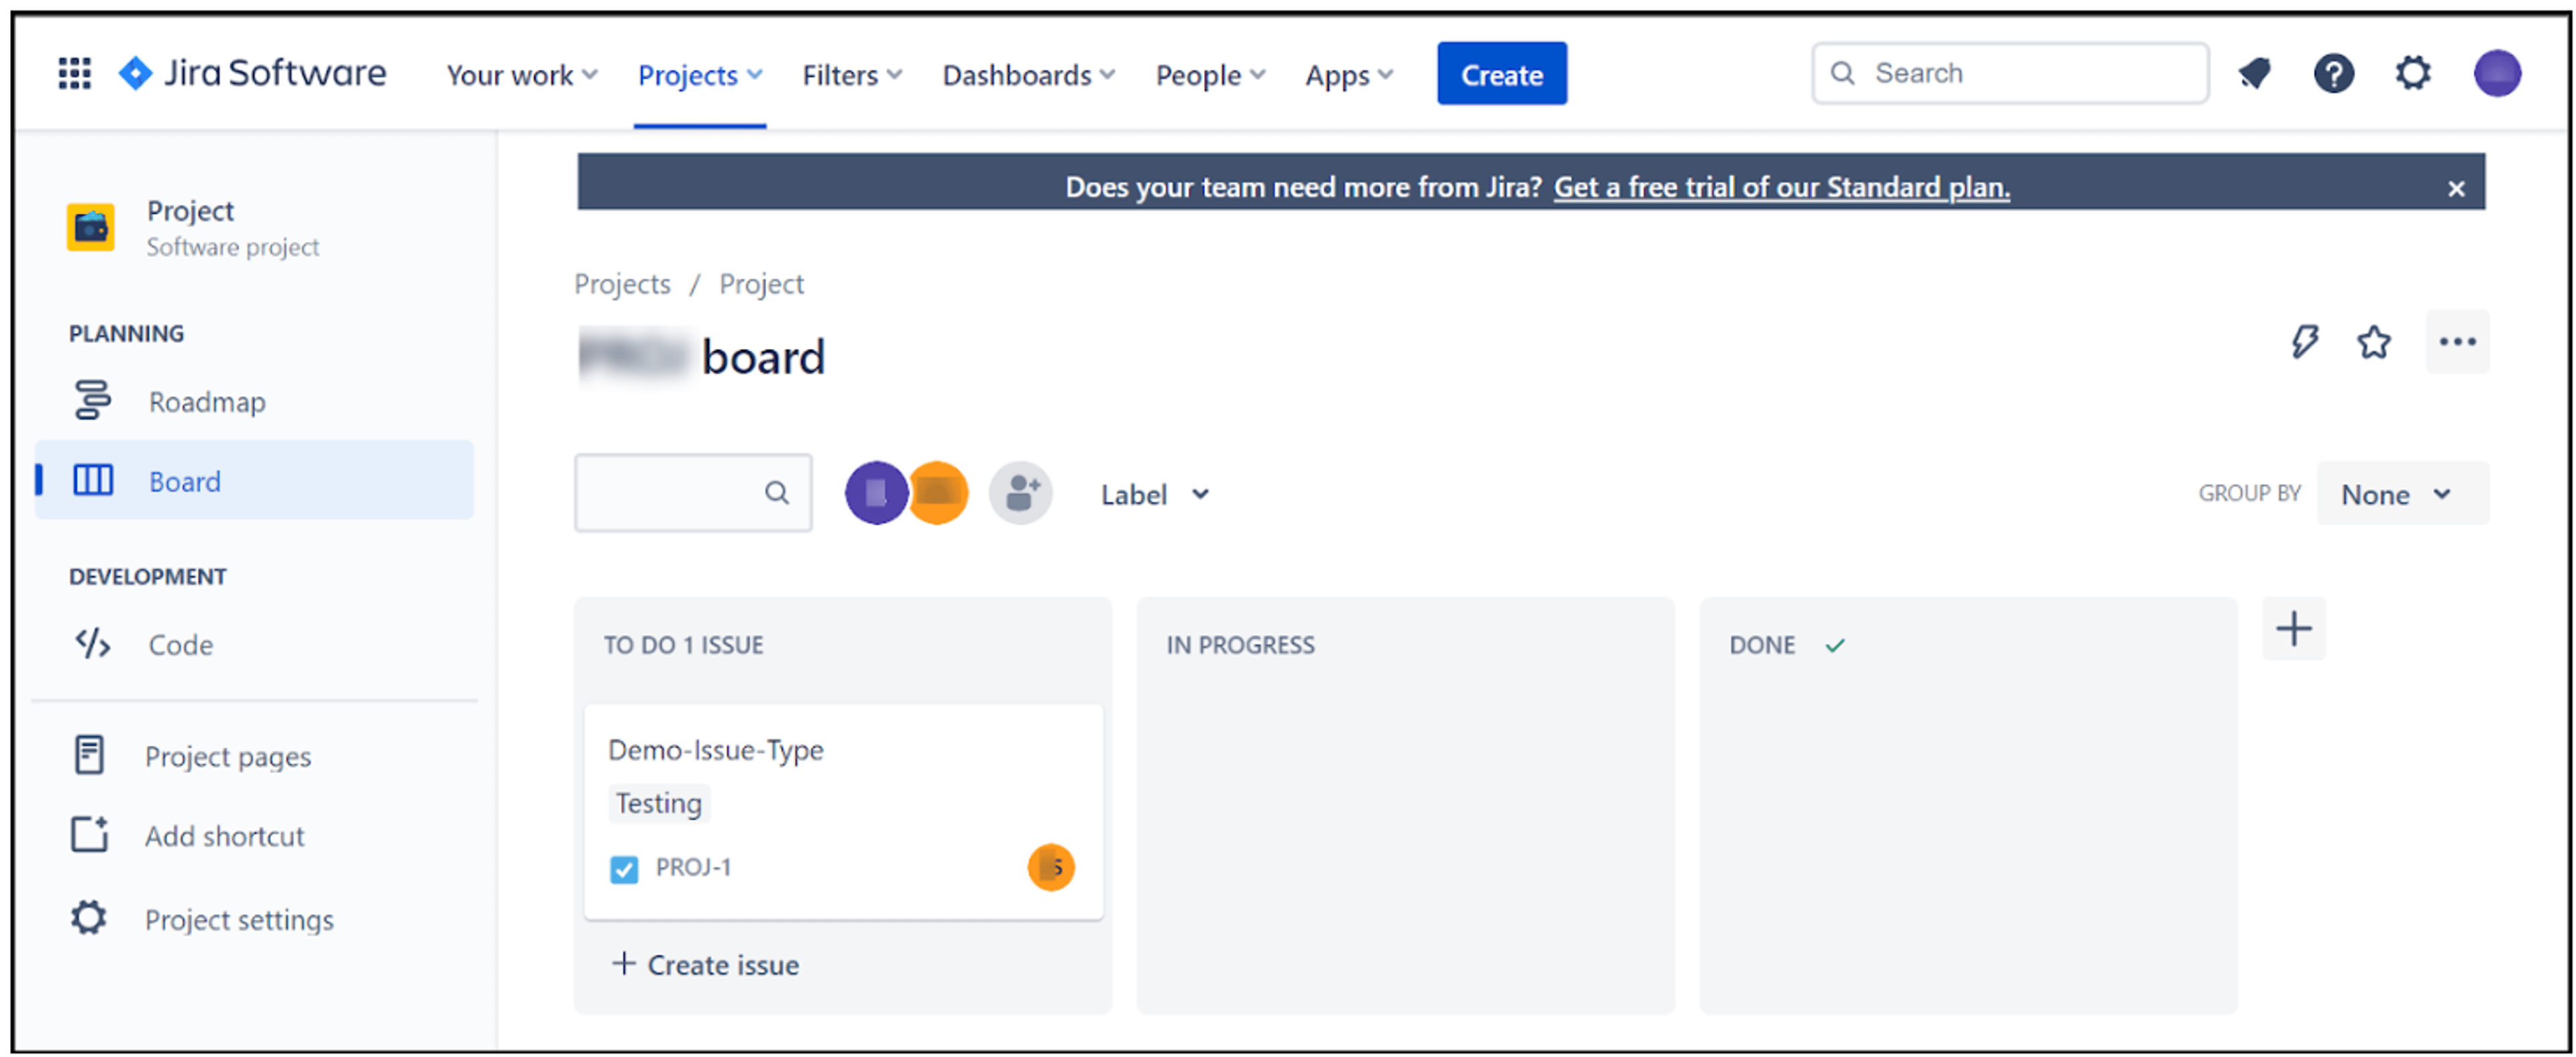The image size is (2576, 1057).
Task: Click the board search input field
Action: [693, 492]
